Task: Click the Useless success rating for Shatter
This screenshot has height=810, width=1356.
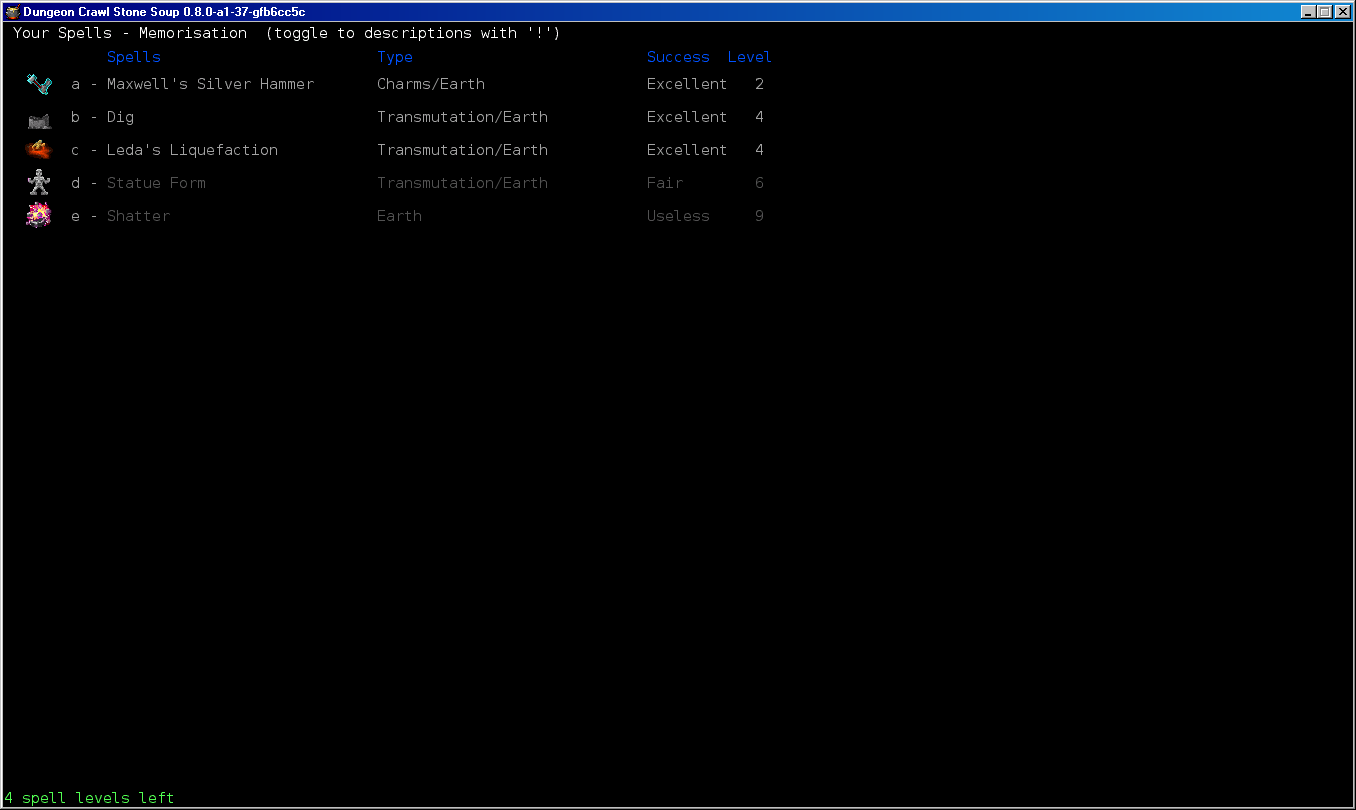Action: (x=678, y=216)
